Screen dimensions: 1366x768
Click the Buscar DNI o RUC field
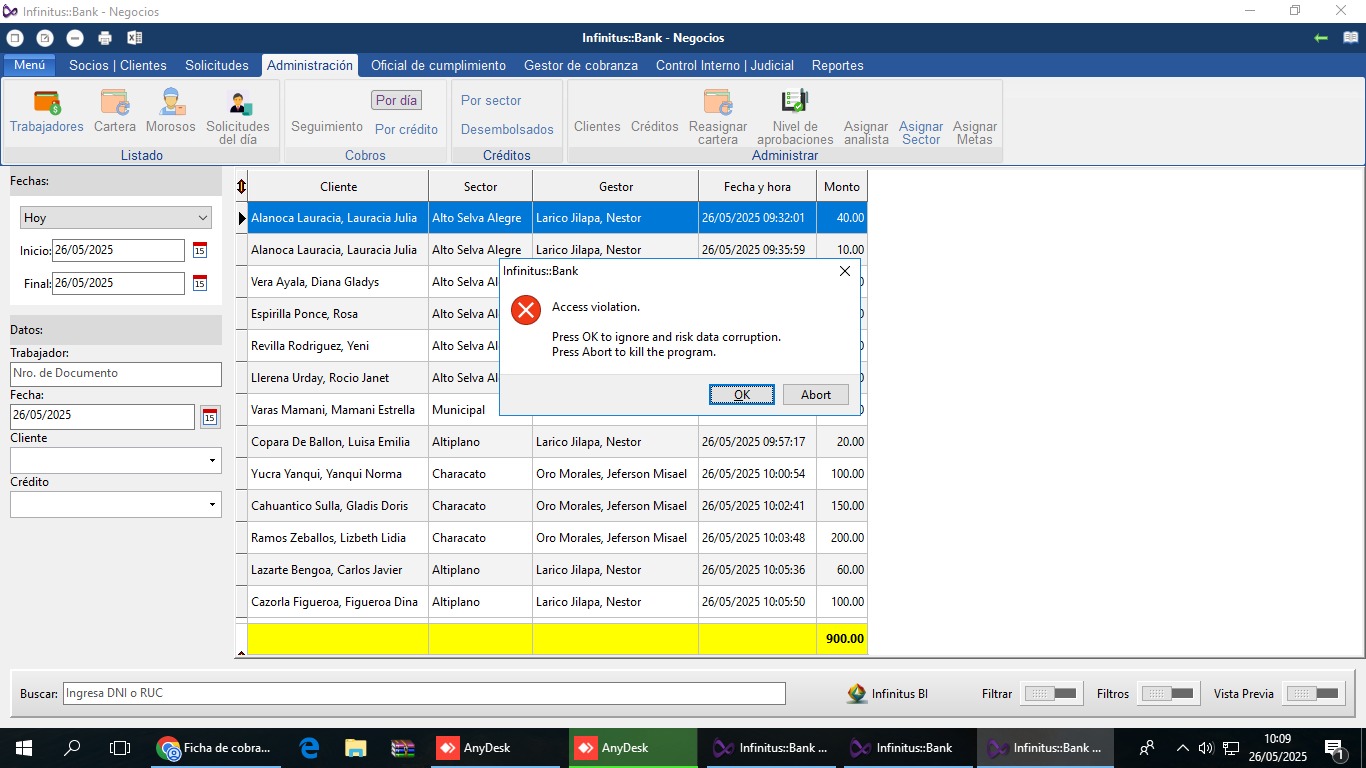(x=424, y=693)
